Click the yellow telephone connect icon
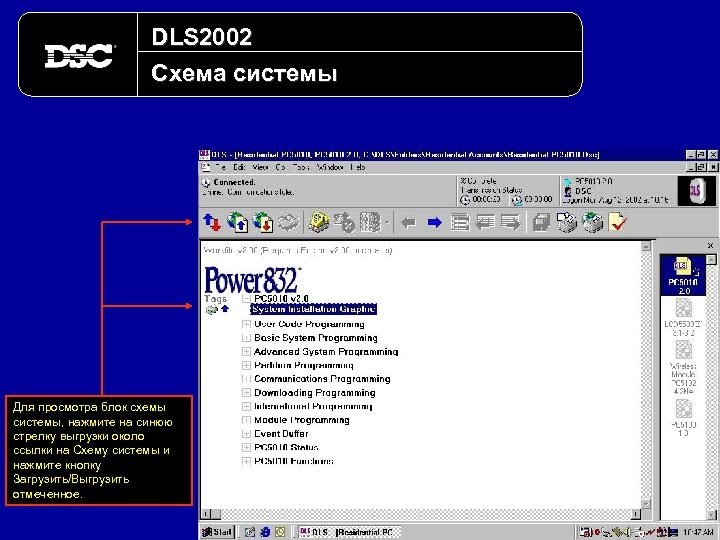The width and height of the screenshot is (720, 540). (319, 222)
